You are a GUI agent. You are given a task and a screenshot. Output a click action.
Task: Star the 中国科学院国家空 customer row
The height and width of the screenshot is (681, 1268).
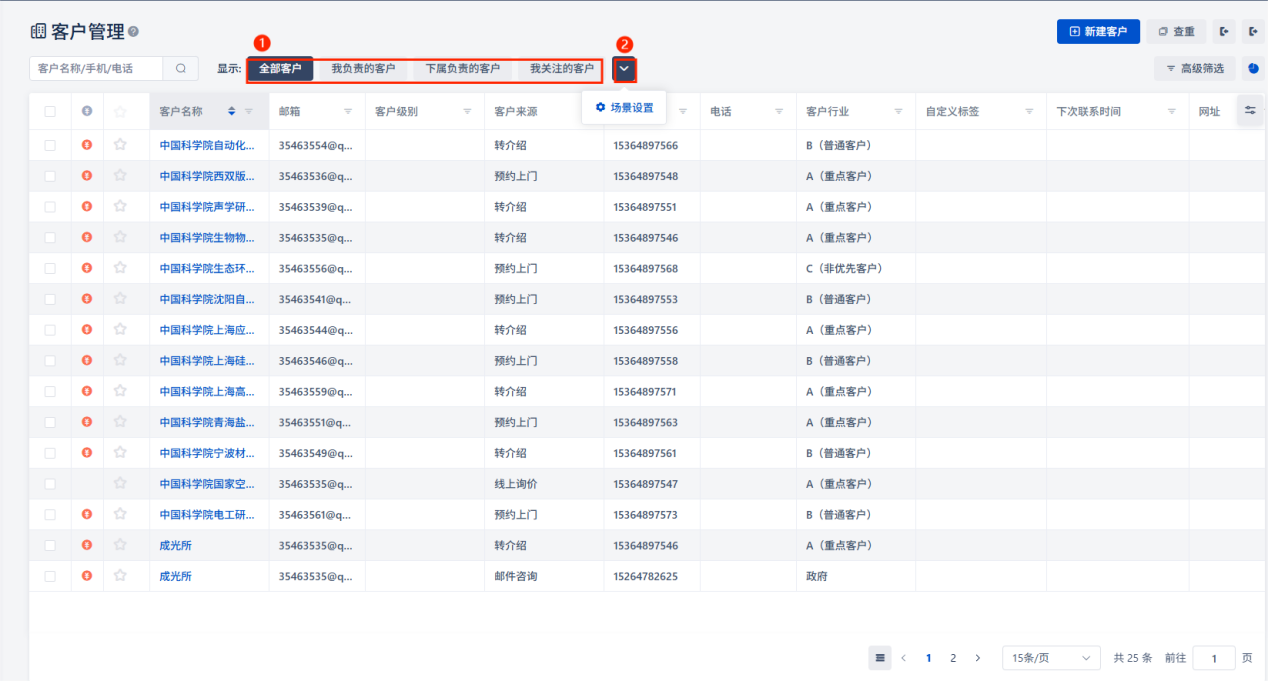click(120, 484)
